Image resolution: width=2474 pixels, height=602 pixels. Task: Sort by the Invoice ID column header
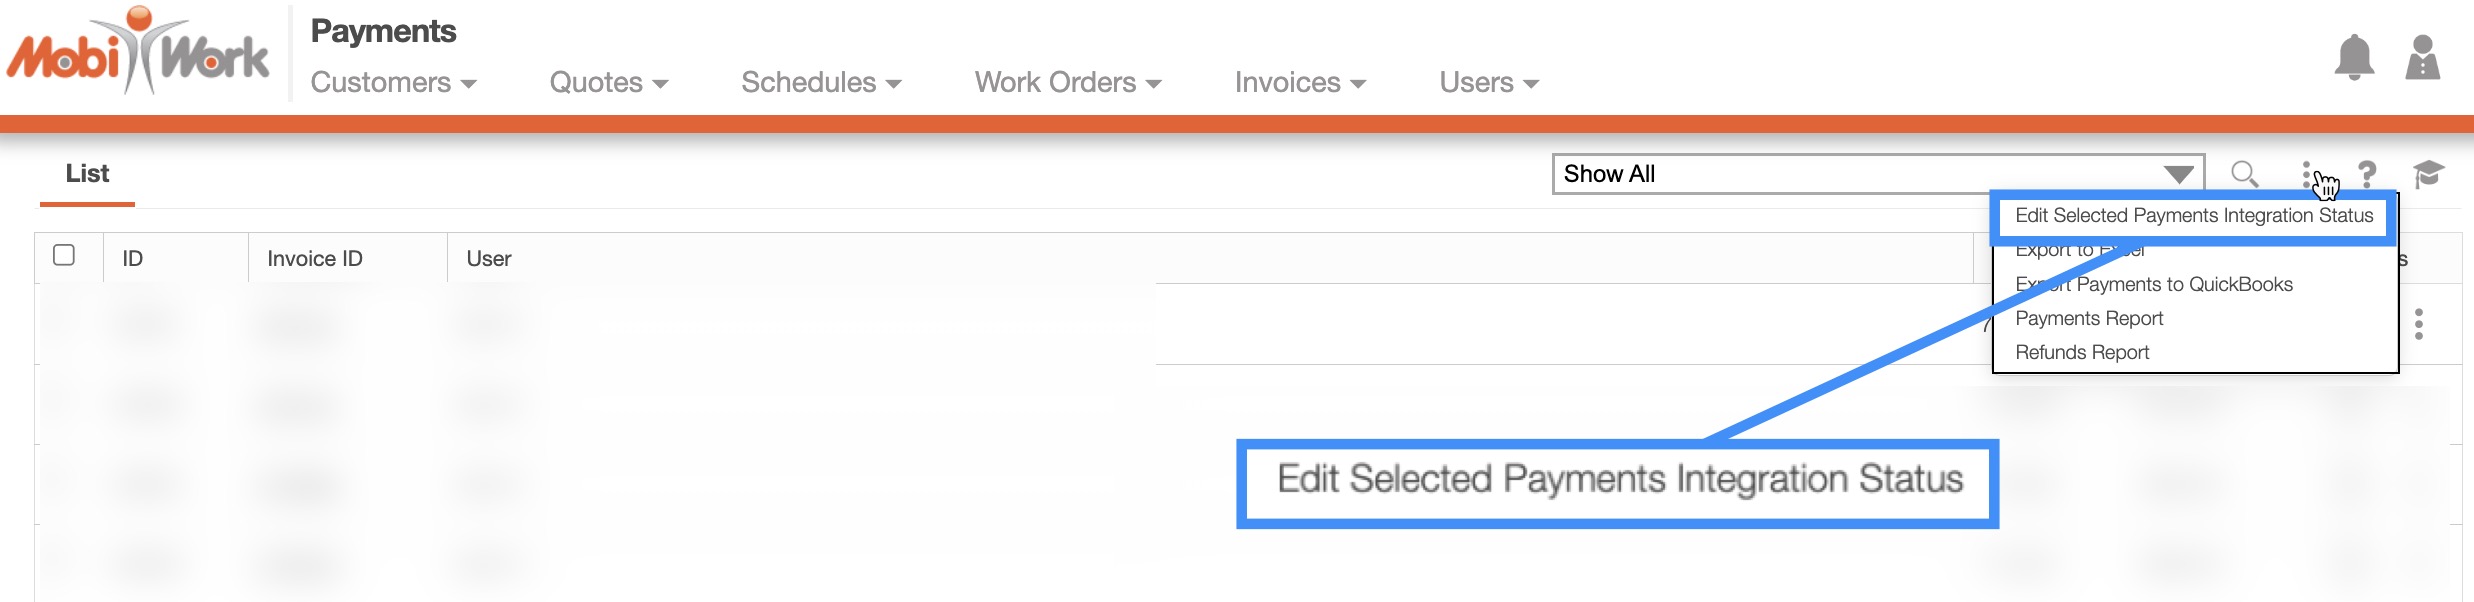[x=314, y=259]
